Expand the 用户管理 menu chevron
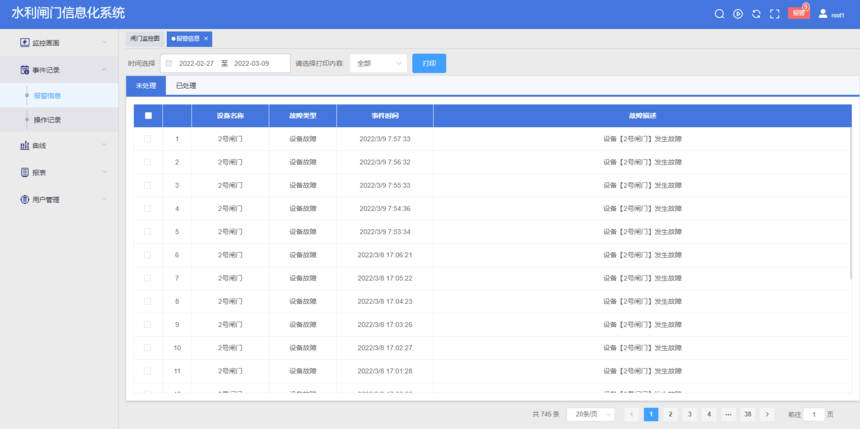Screen dimensions: 860x429 pyautogui.click(x=104, y=200)
